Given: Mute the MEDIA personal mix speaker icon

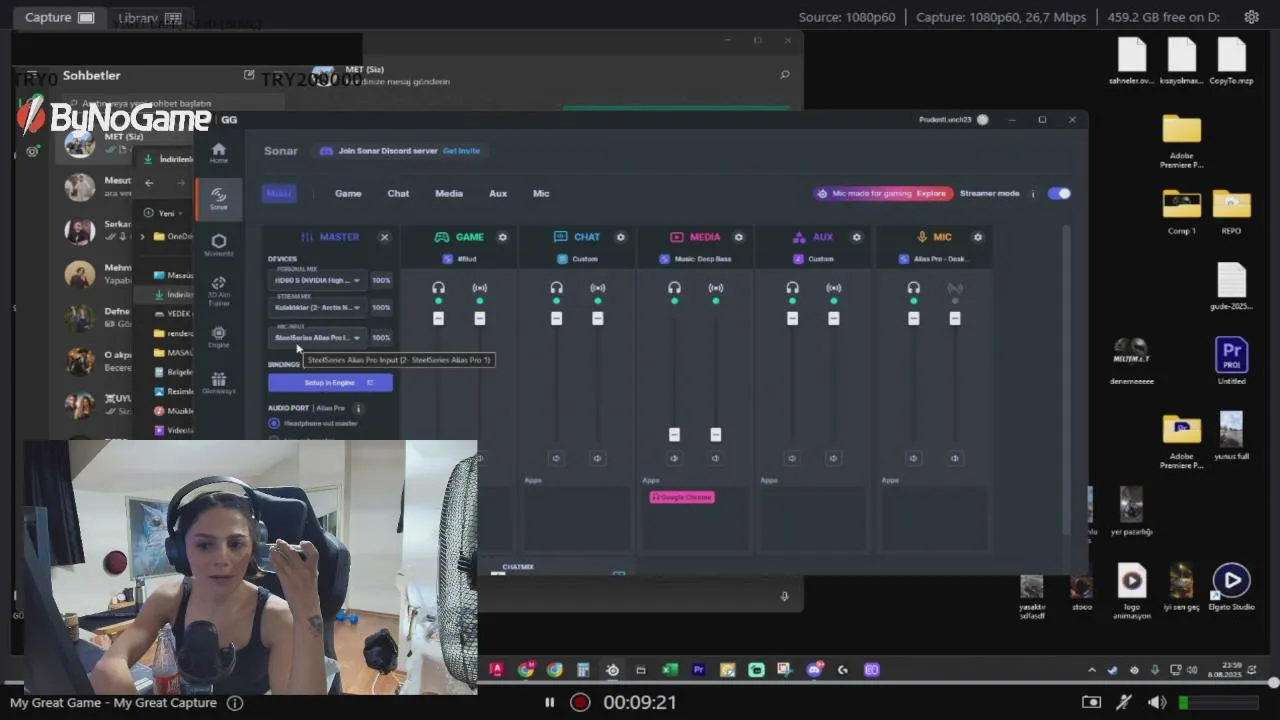Looking at the screenshot, I should (x=674, y=458).
